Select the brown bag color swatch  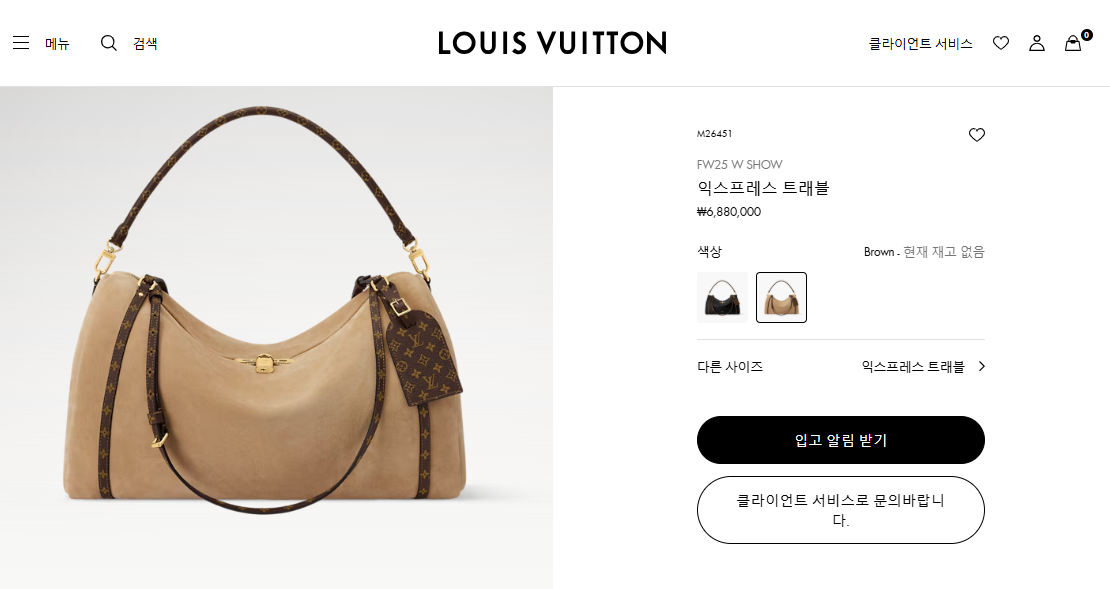click(782, 297)
